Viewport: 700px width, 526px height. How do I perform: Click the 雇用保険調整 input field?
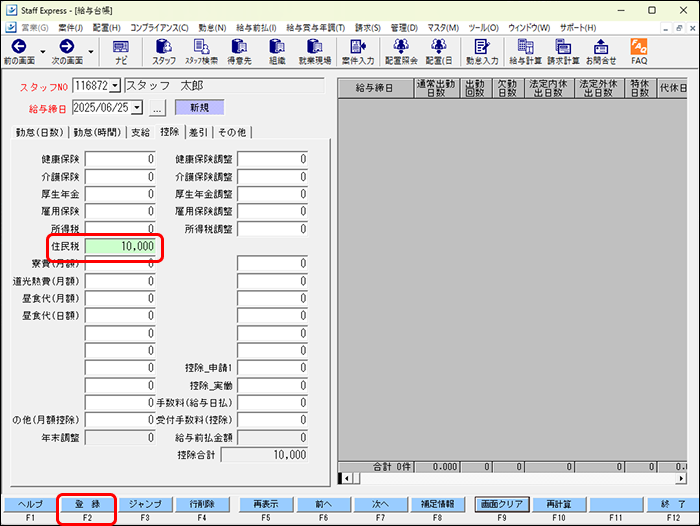(x=272, y=212)
